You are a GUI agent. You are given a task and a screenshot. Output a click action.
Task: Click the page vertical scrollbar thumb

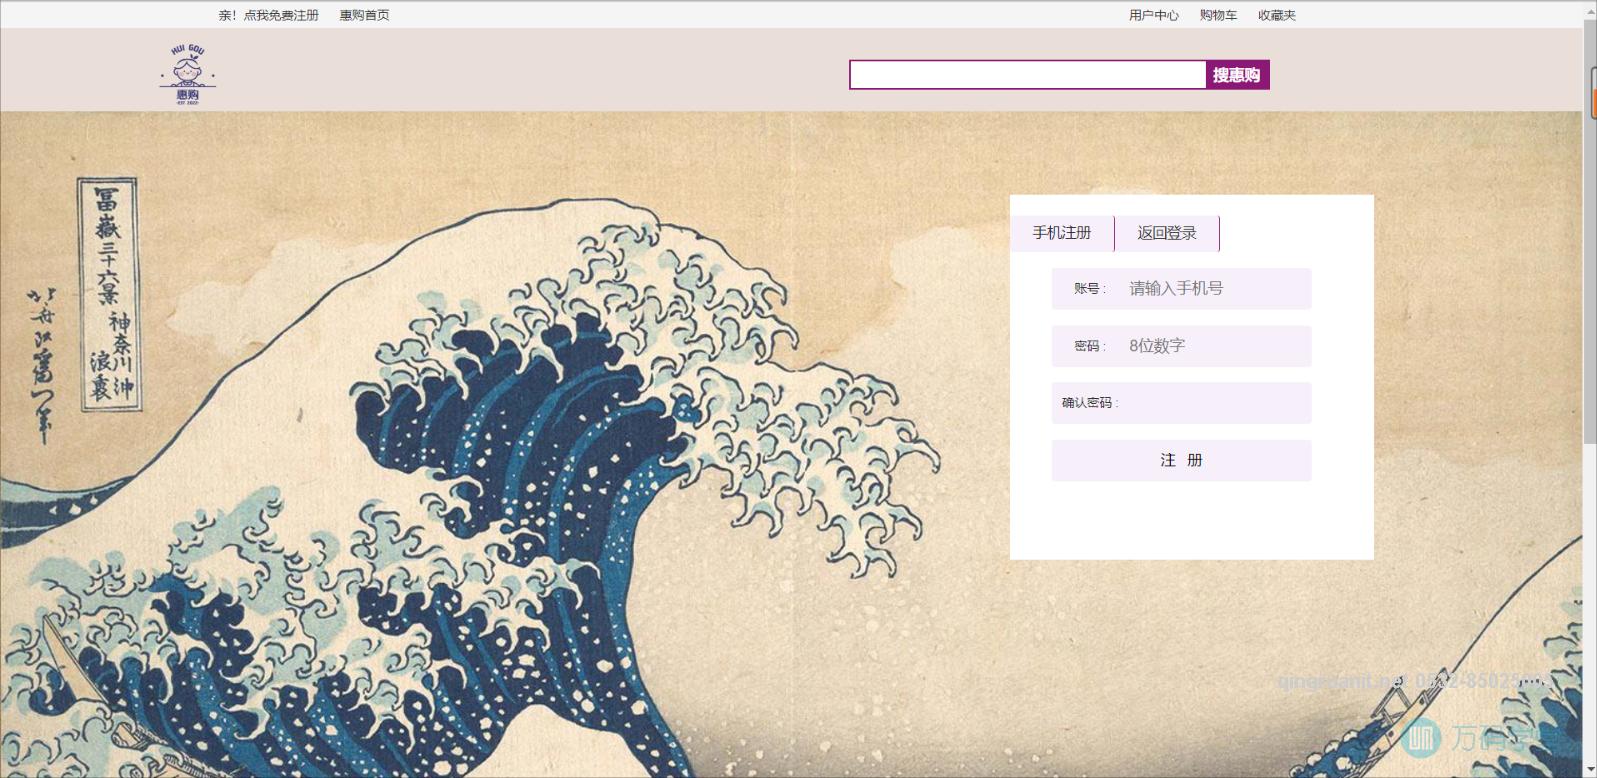1590,230
